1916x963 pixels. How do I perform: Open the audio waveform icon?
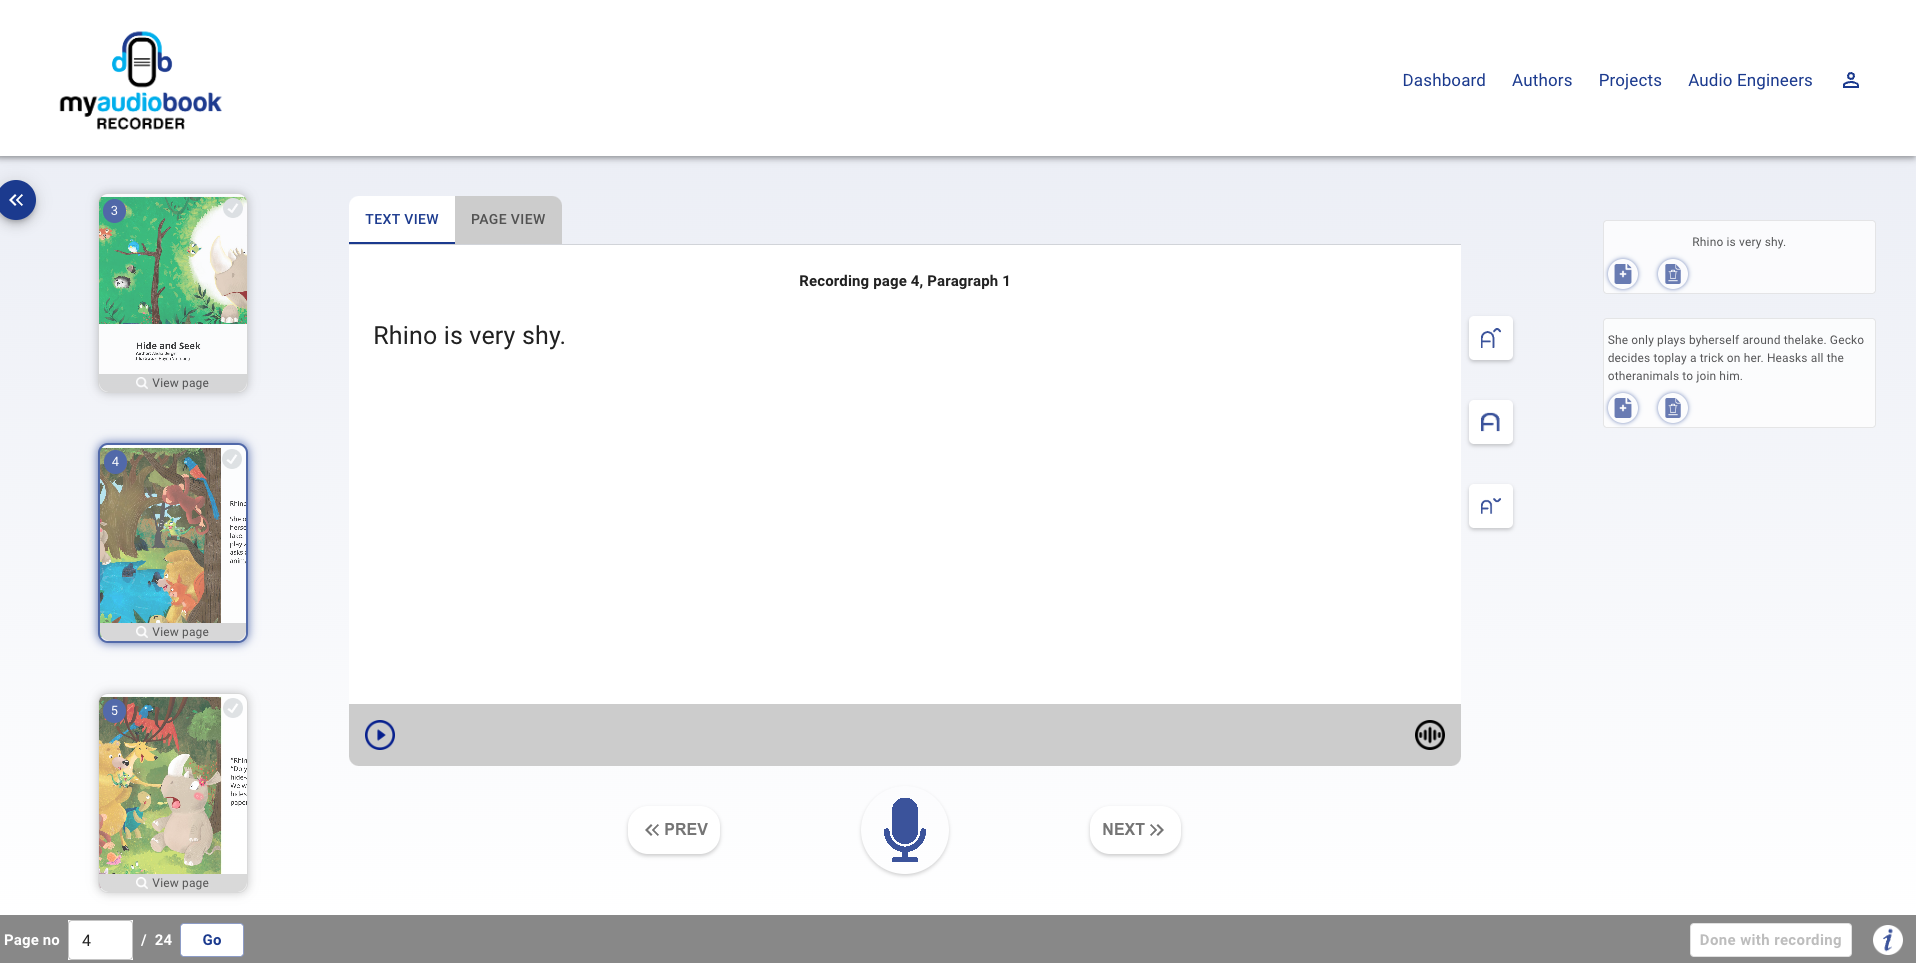click(x=1430, y=735)
